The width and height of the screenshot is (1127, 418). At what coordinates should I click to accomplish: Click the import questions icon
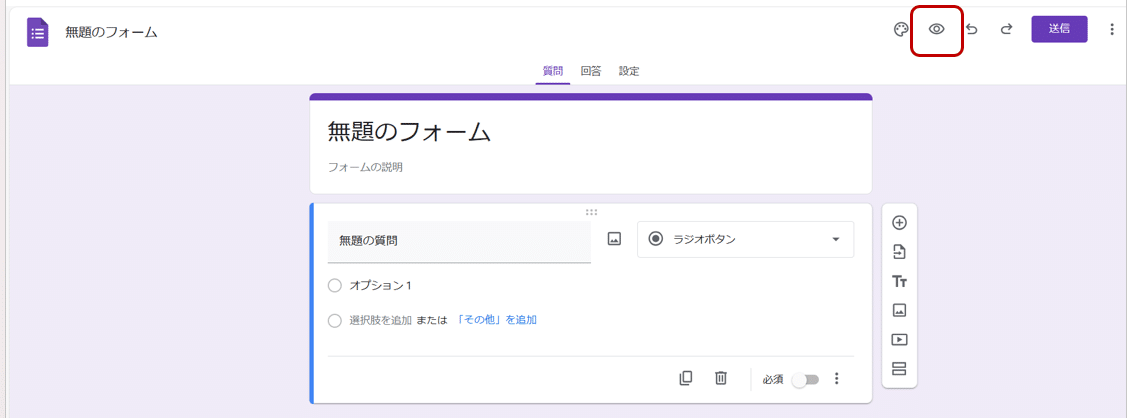click(899, 252)
